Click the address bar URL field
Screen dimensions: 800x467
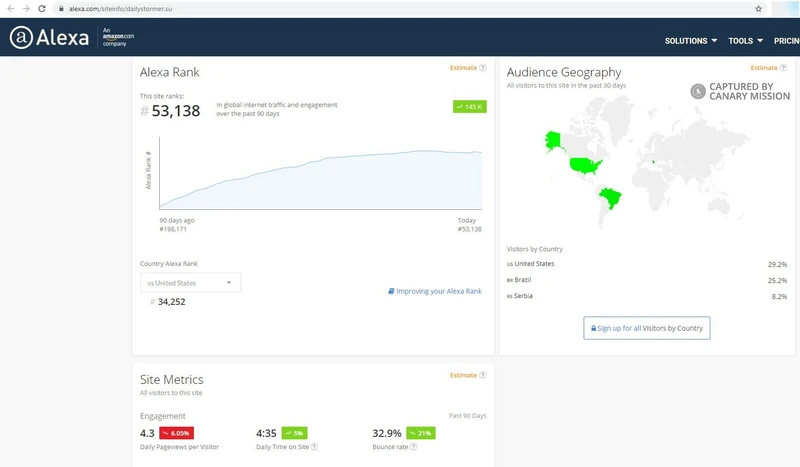tap(400, 8)
